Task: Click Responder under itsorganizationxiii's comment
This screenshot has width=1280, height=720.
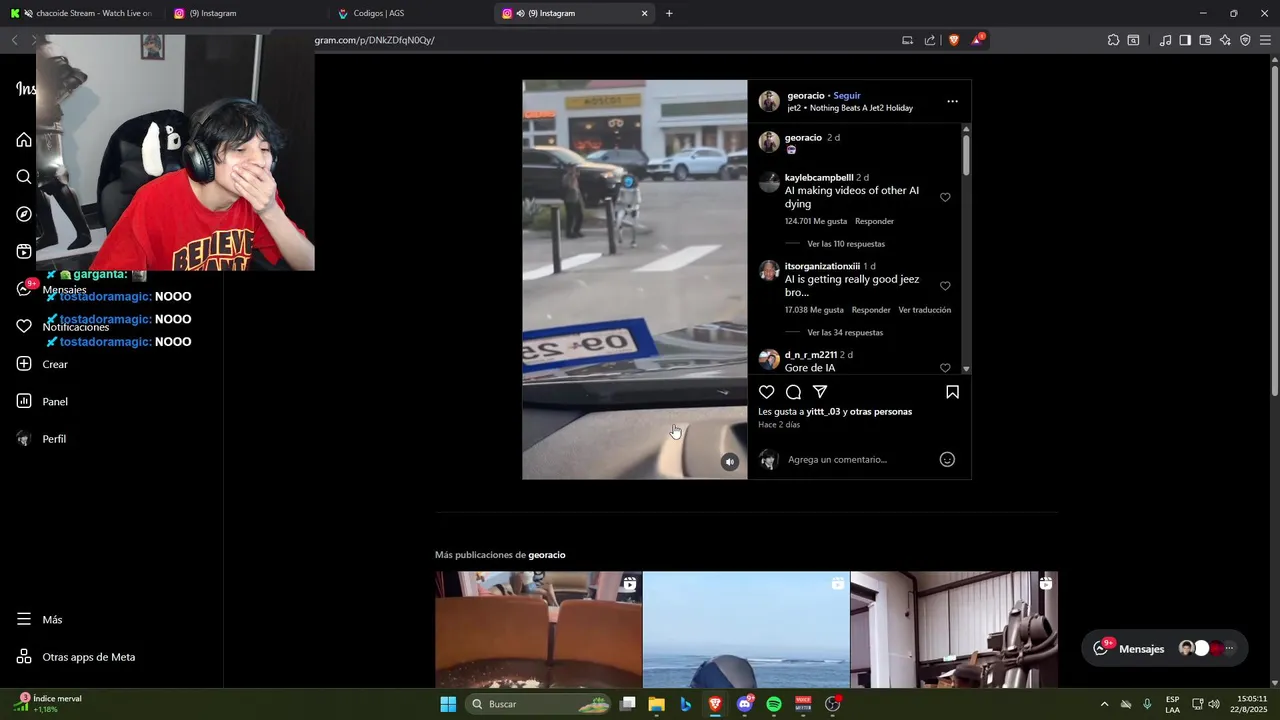Action: click(x=871, y=310)
